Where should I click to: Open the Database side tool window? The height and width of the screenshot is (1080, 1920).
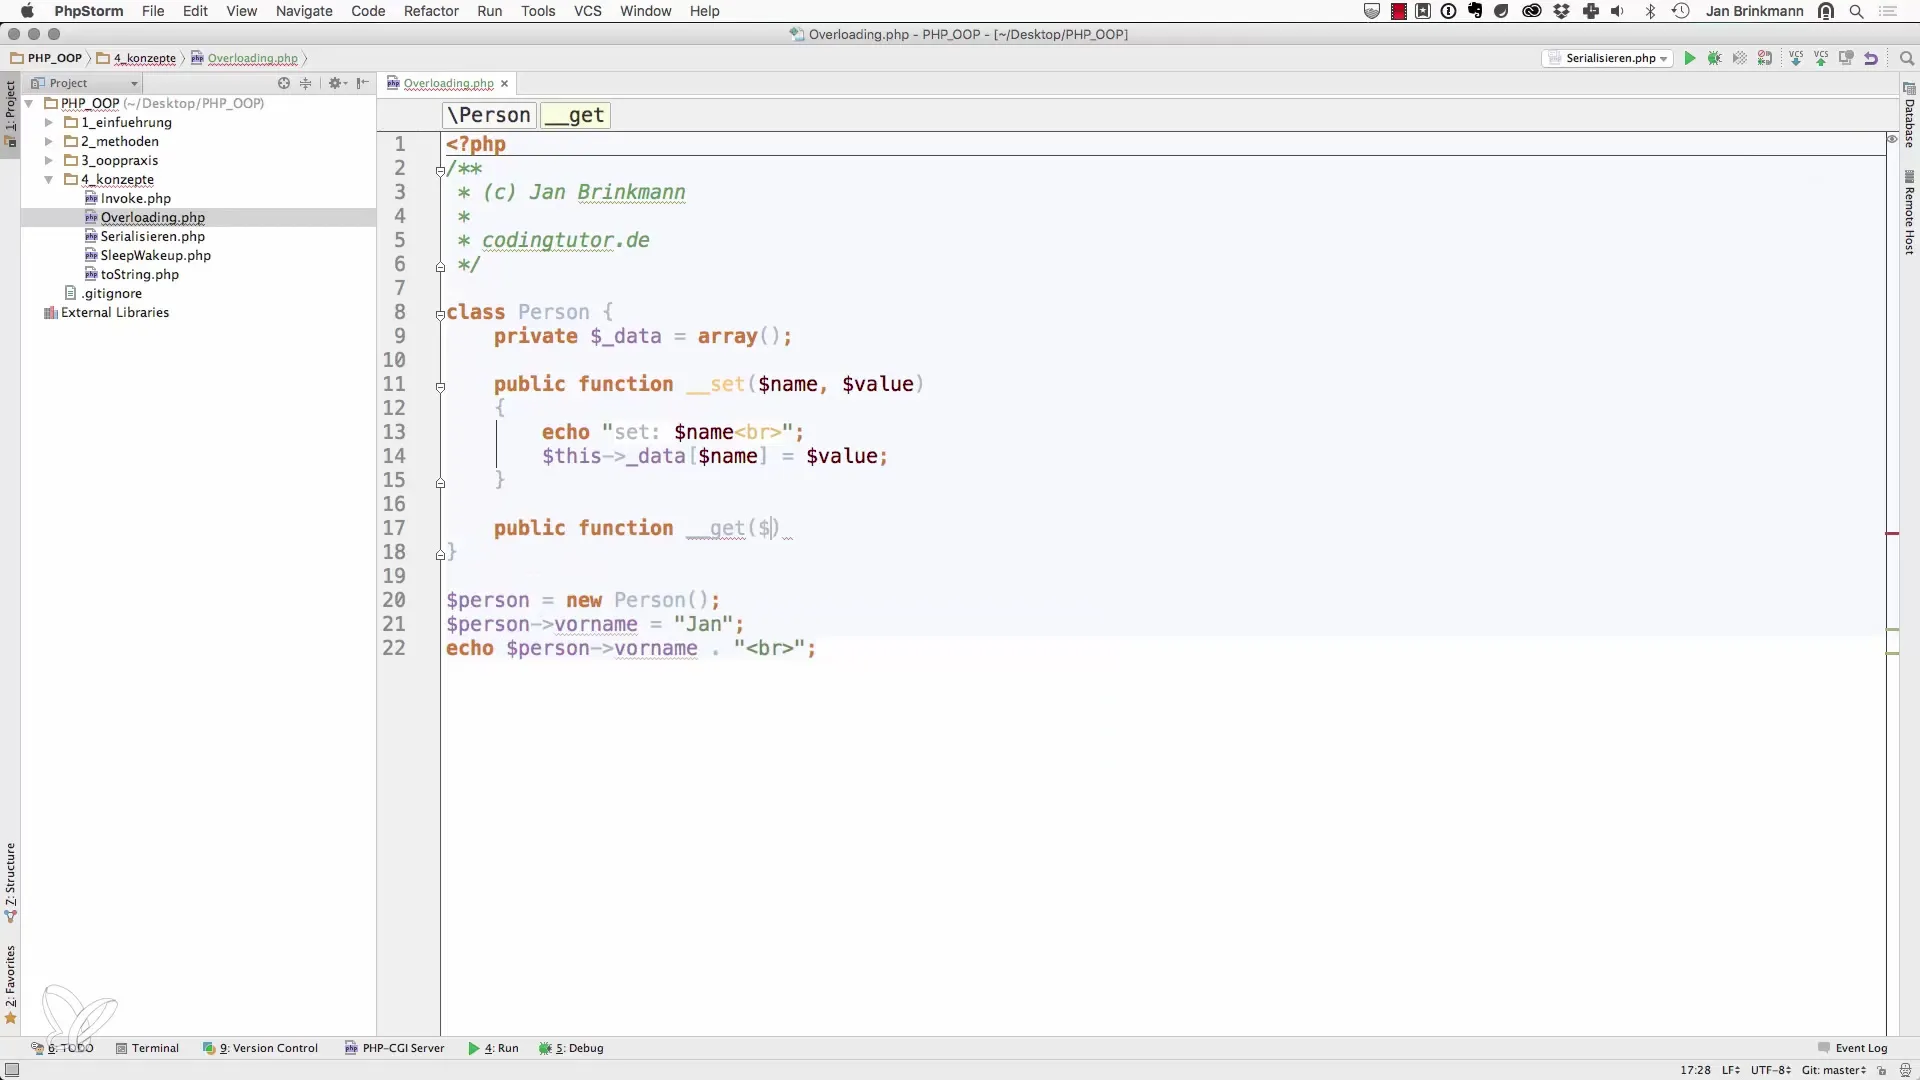coord(1909,115)
